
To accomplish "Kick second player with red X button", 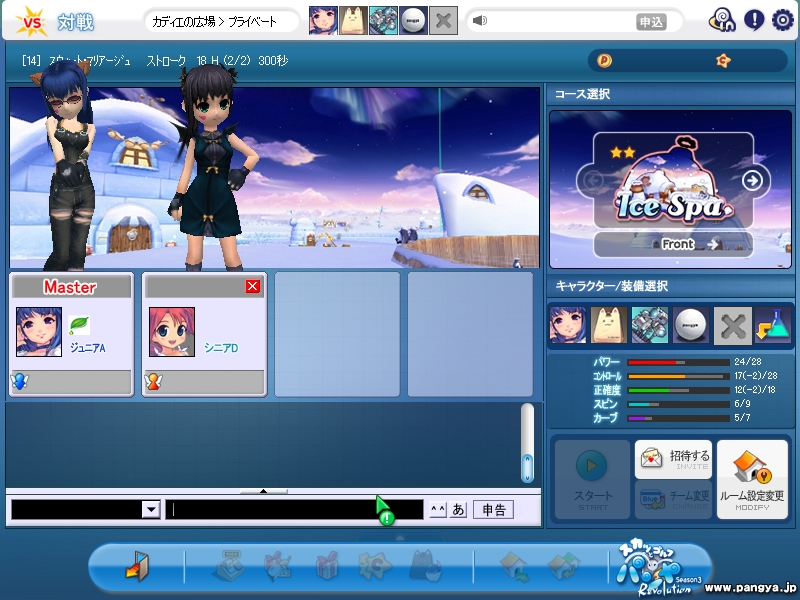I will [252, 286].
